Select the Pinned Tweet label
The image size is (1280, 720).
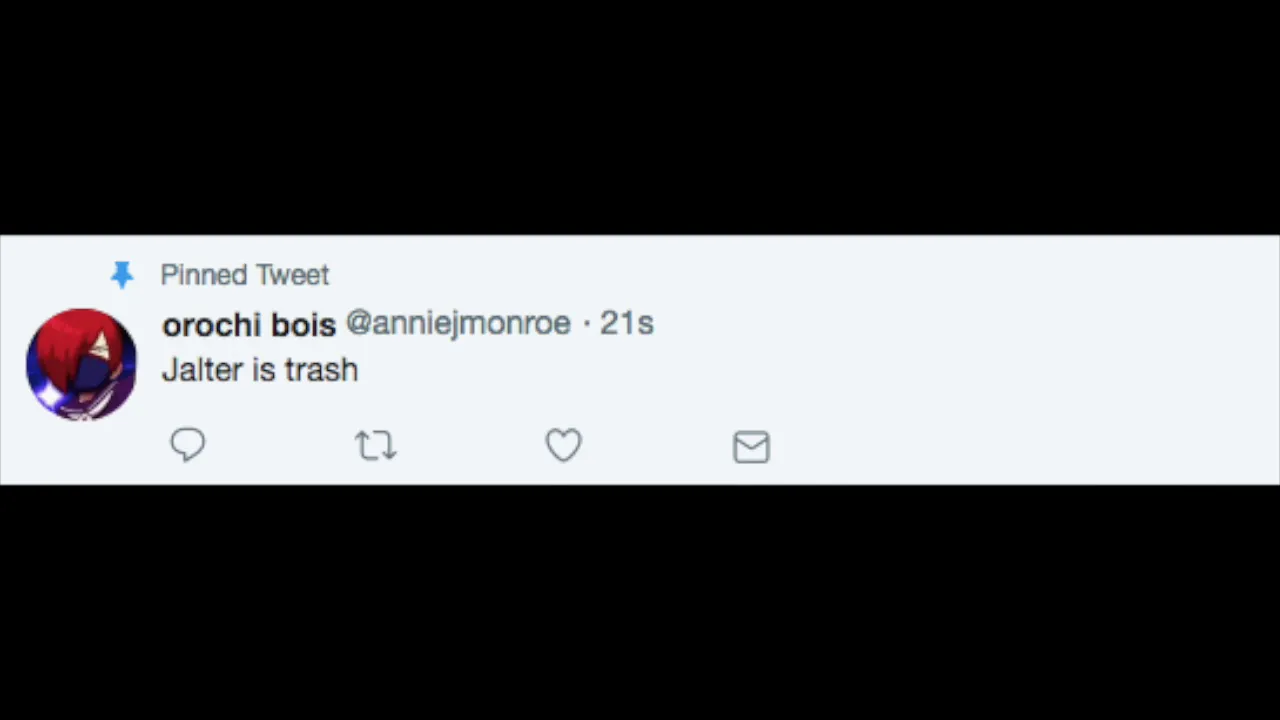coord(245,275)
